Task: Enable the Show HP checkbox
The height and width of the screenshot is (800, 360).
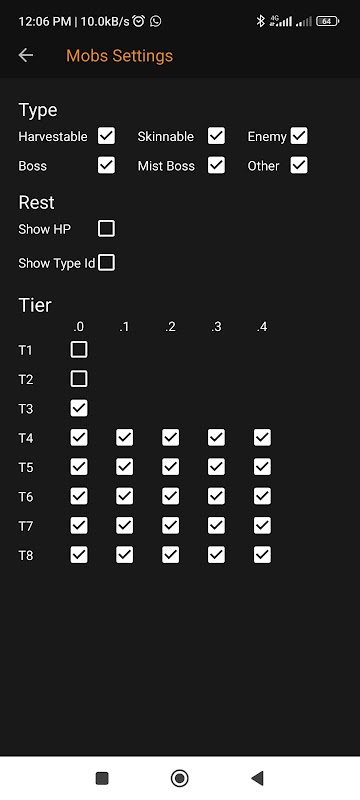Action: tap(106, 229)
